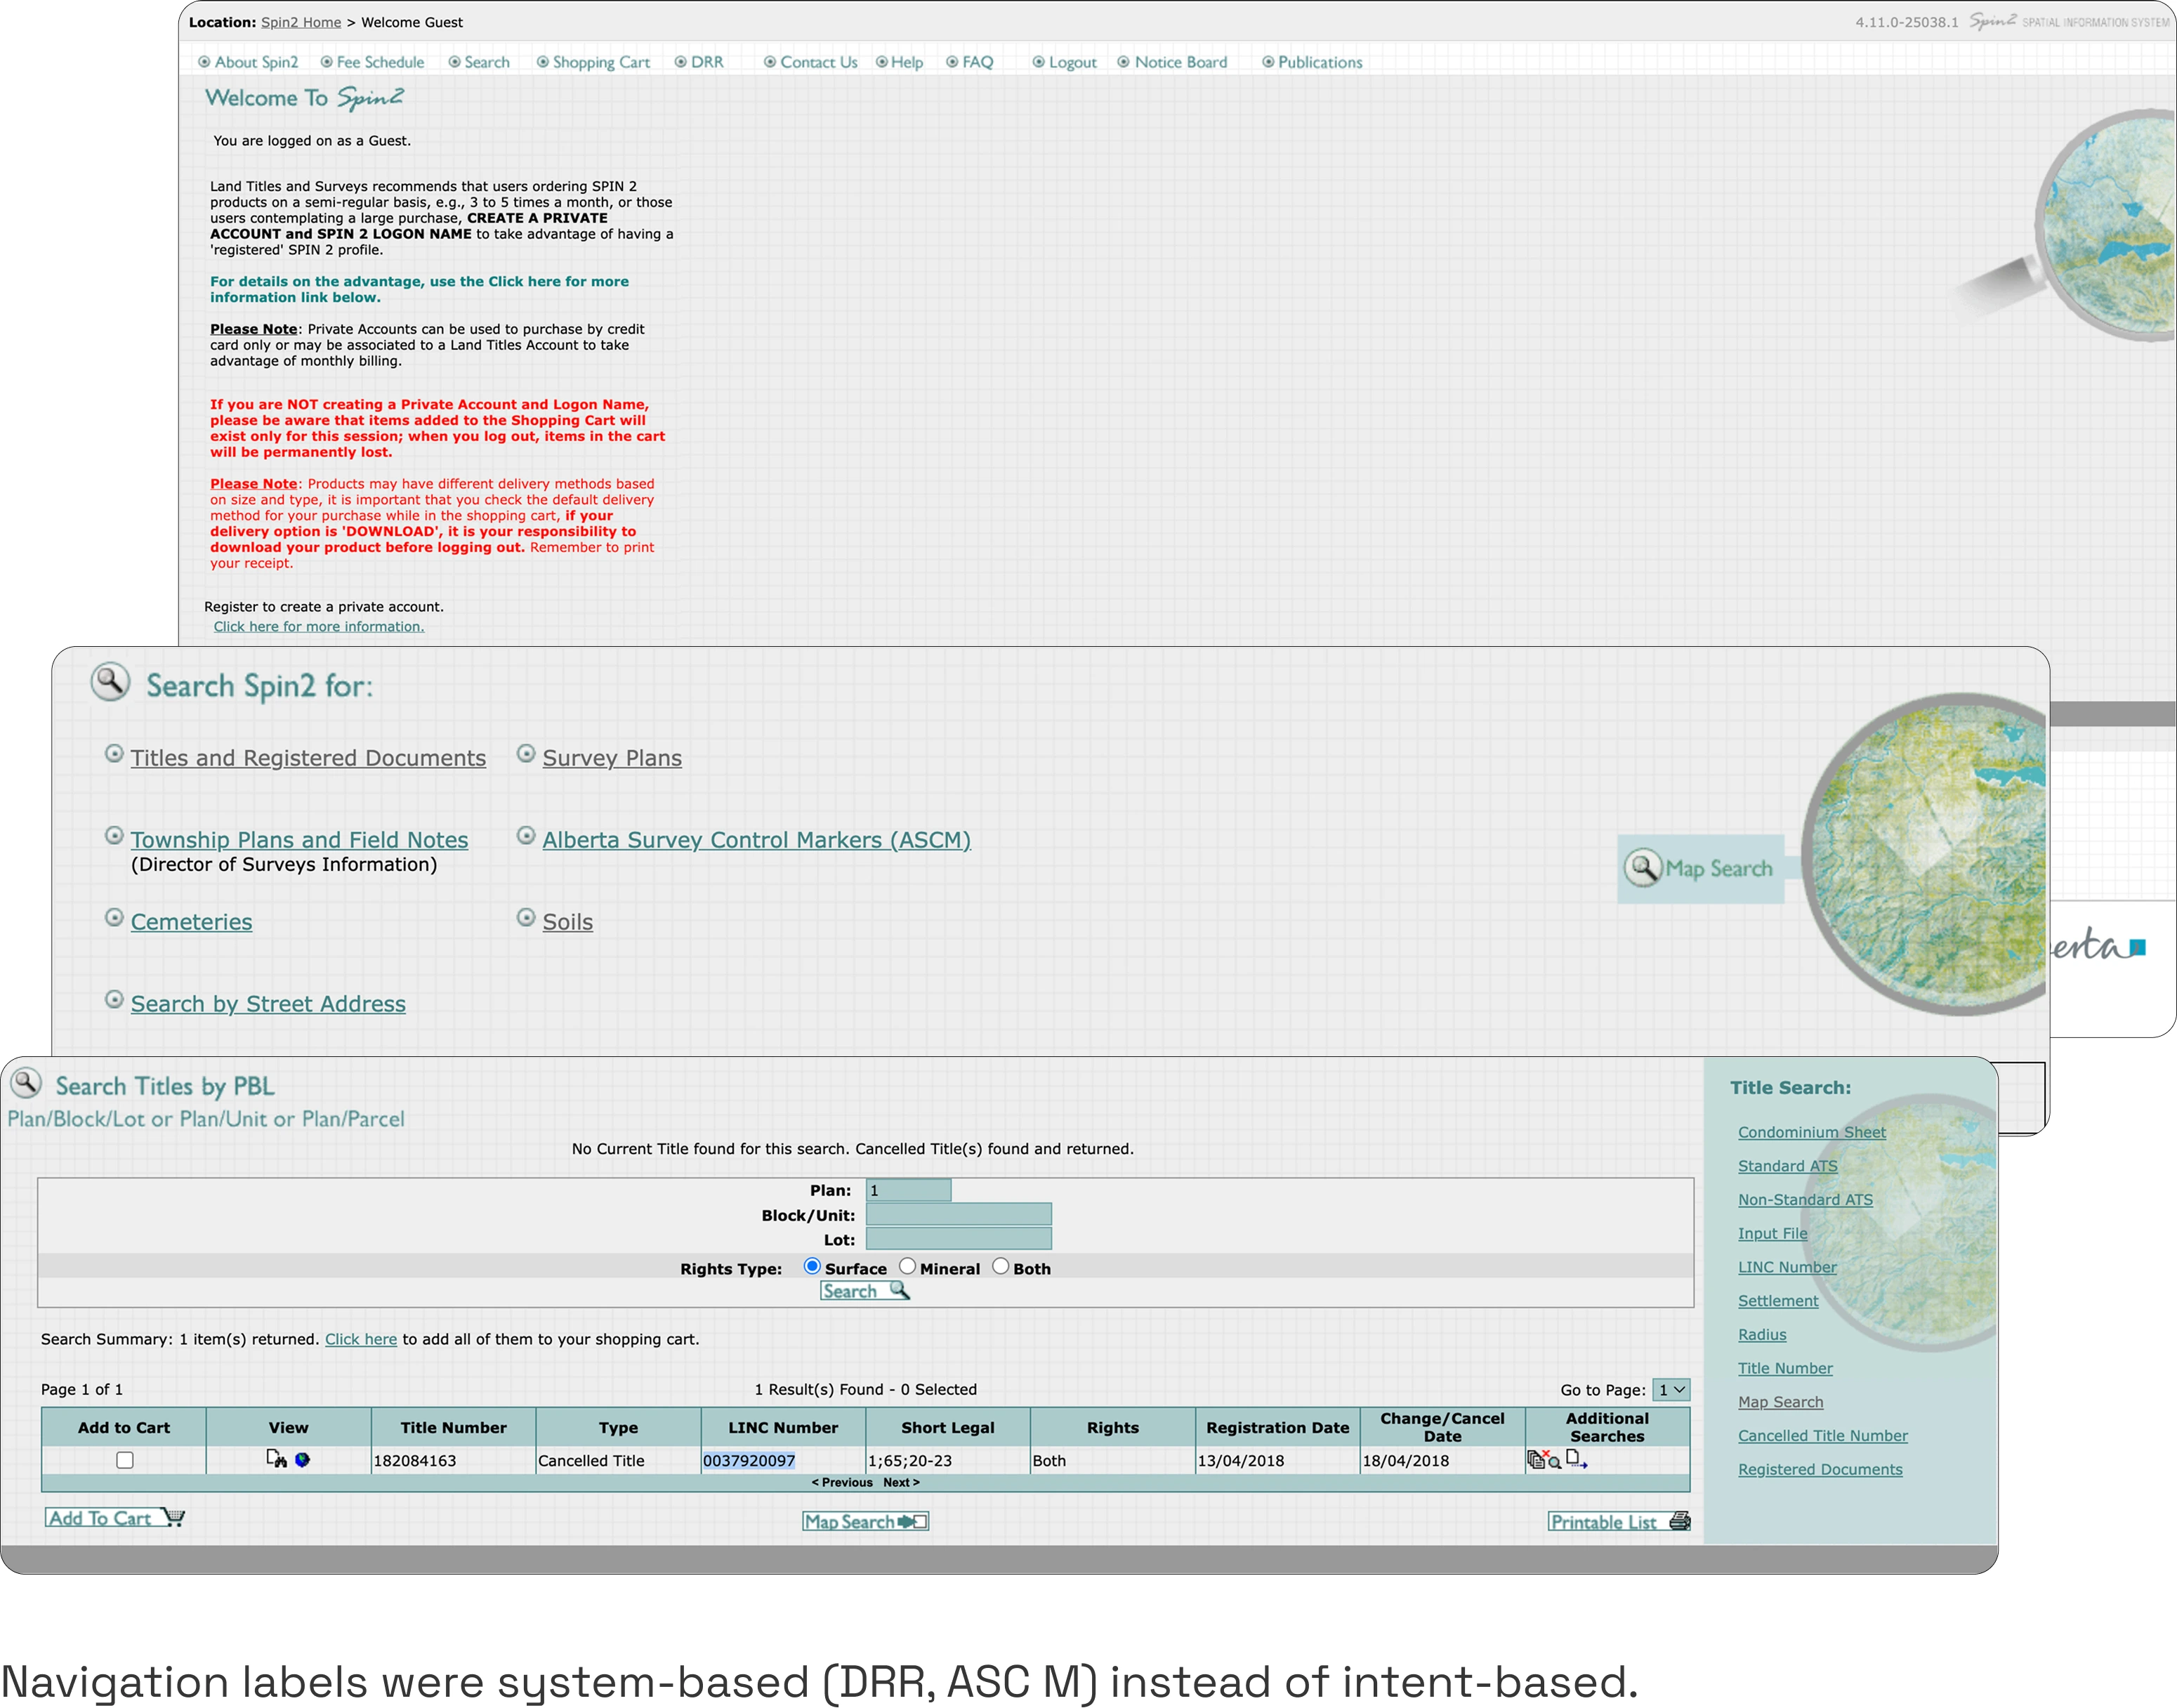The height and width of the screenshot is (1708, 2177).
Task: Check the Add to Cart checkbox
Action: pyautogui.click(x=125, y=1460)
